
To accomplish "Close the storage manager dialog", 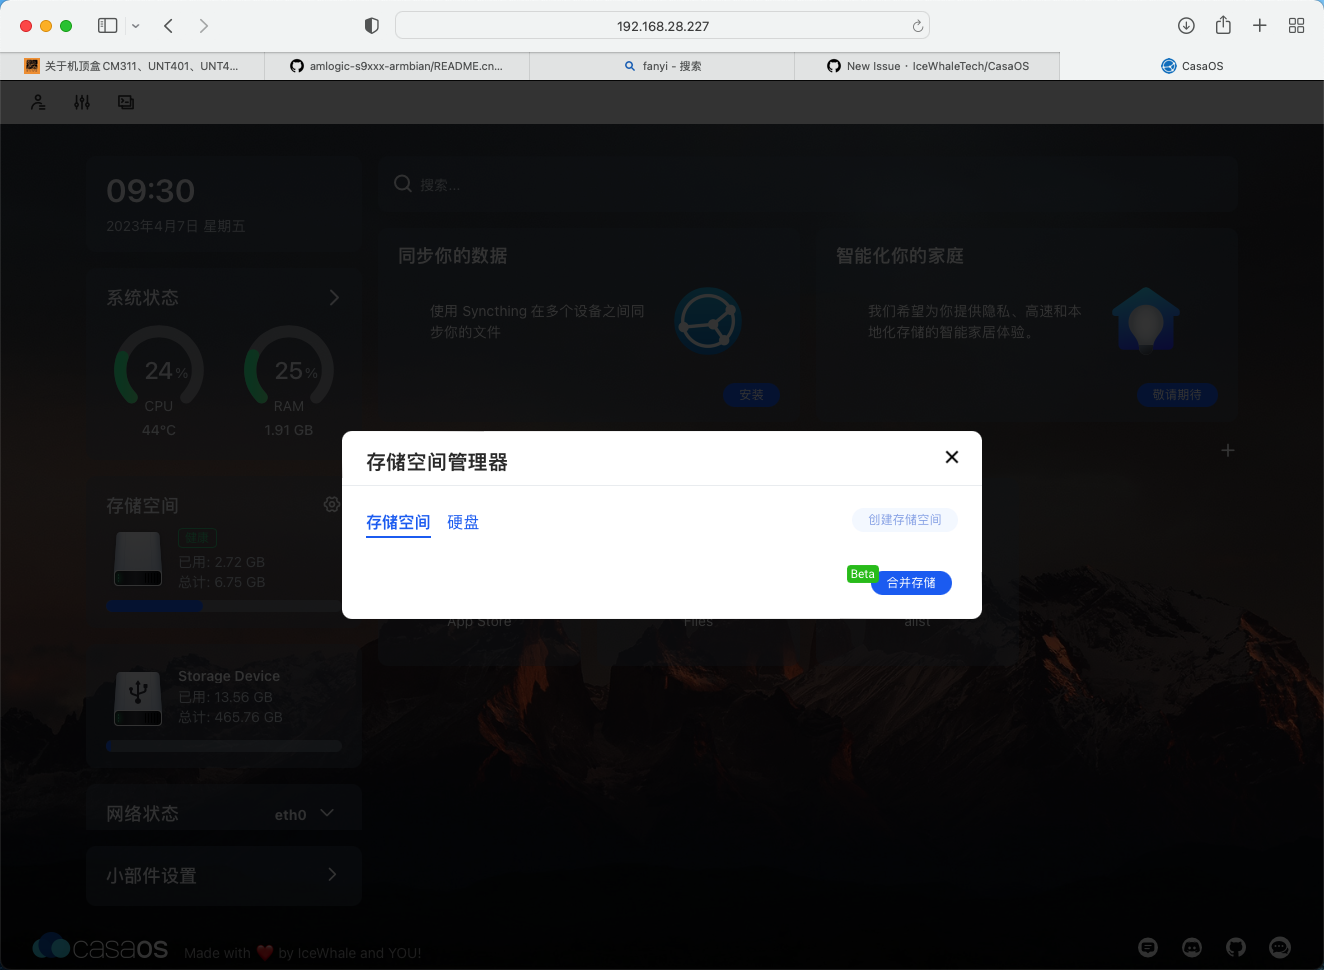I will point(952,457).
